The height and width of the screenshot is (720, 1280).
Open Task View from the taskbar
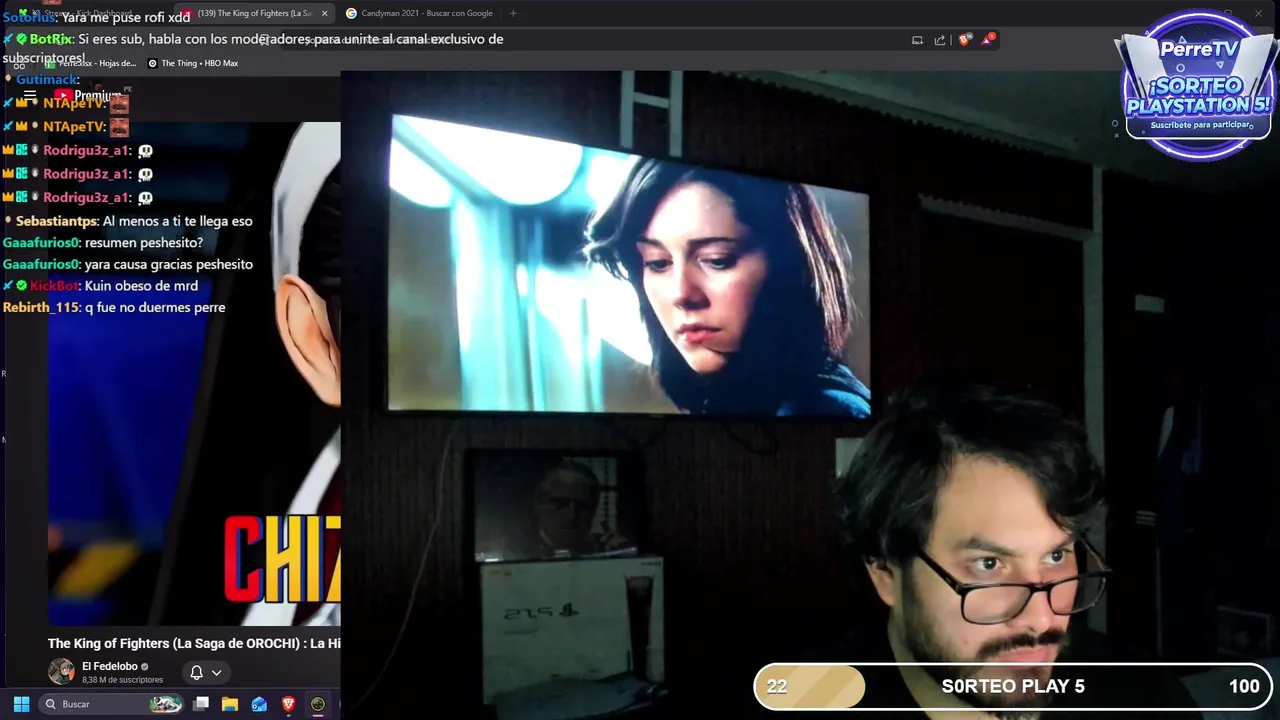[x=201, y=704]
